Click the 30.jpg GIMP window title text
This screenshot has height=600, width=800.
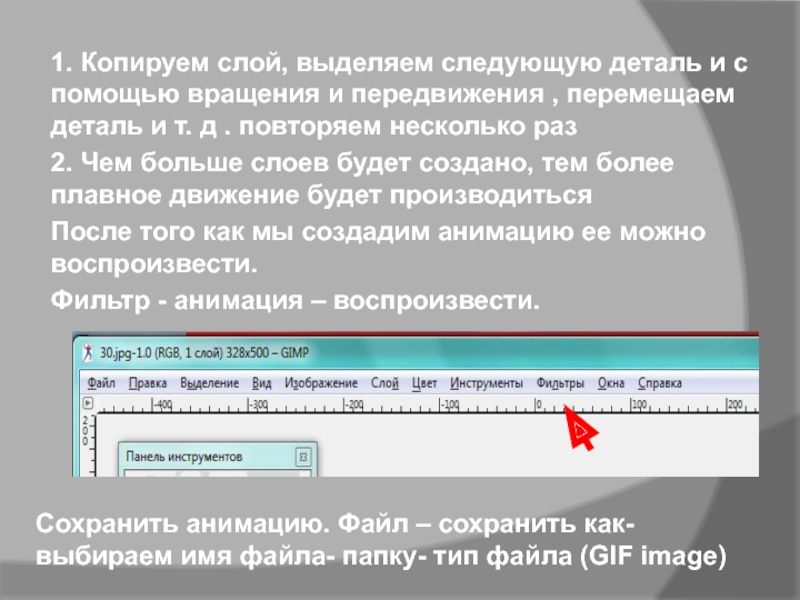coord(204,353)
